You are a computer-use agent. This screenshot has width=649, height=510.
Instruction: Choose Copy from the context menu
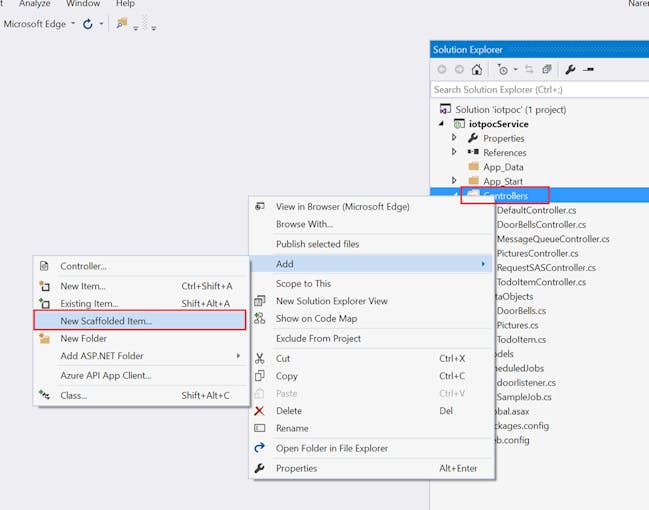(x=371, y=376)
